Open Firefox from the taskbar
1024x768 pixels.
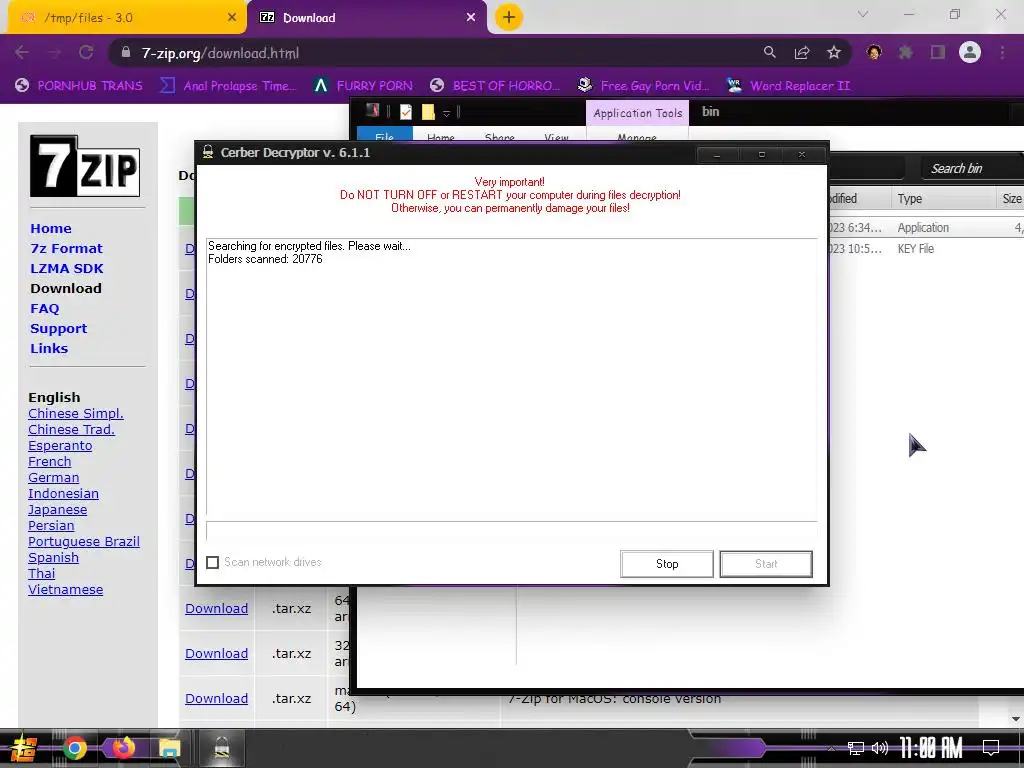123,748
